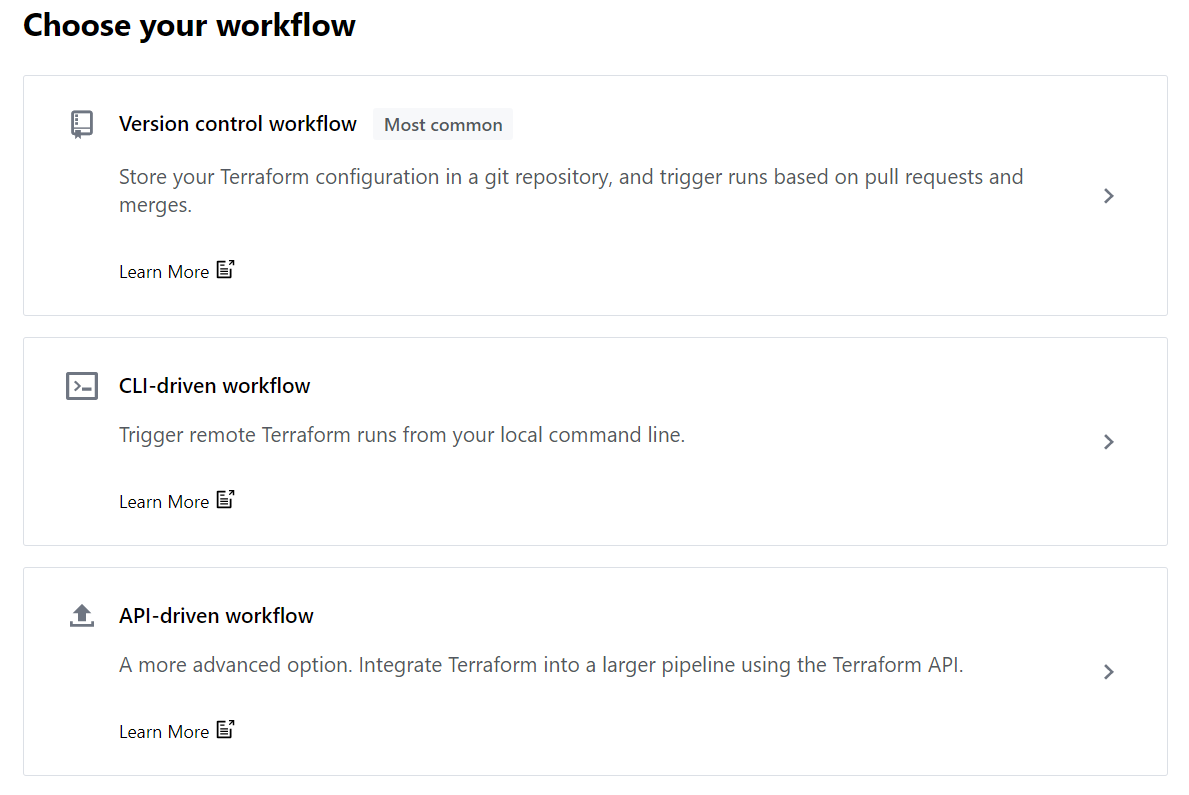Select the Version control workflow title

point(238,124)
